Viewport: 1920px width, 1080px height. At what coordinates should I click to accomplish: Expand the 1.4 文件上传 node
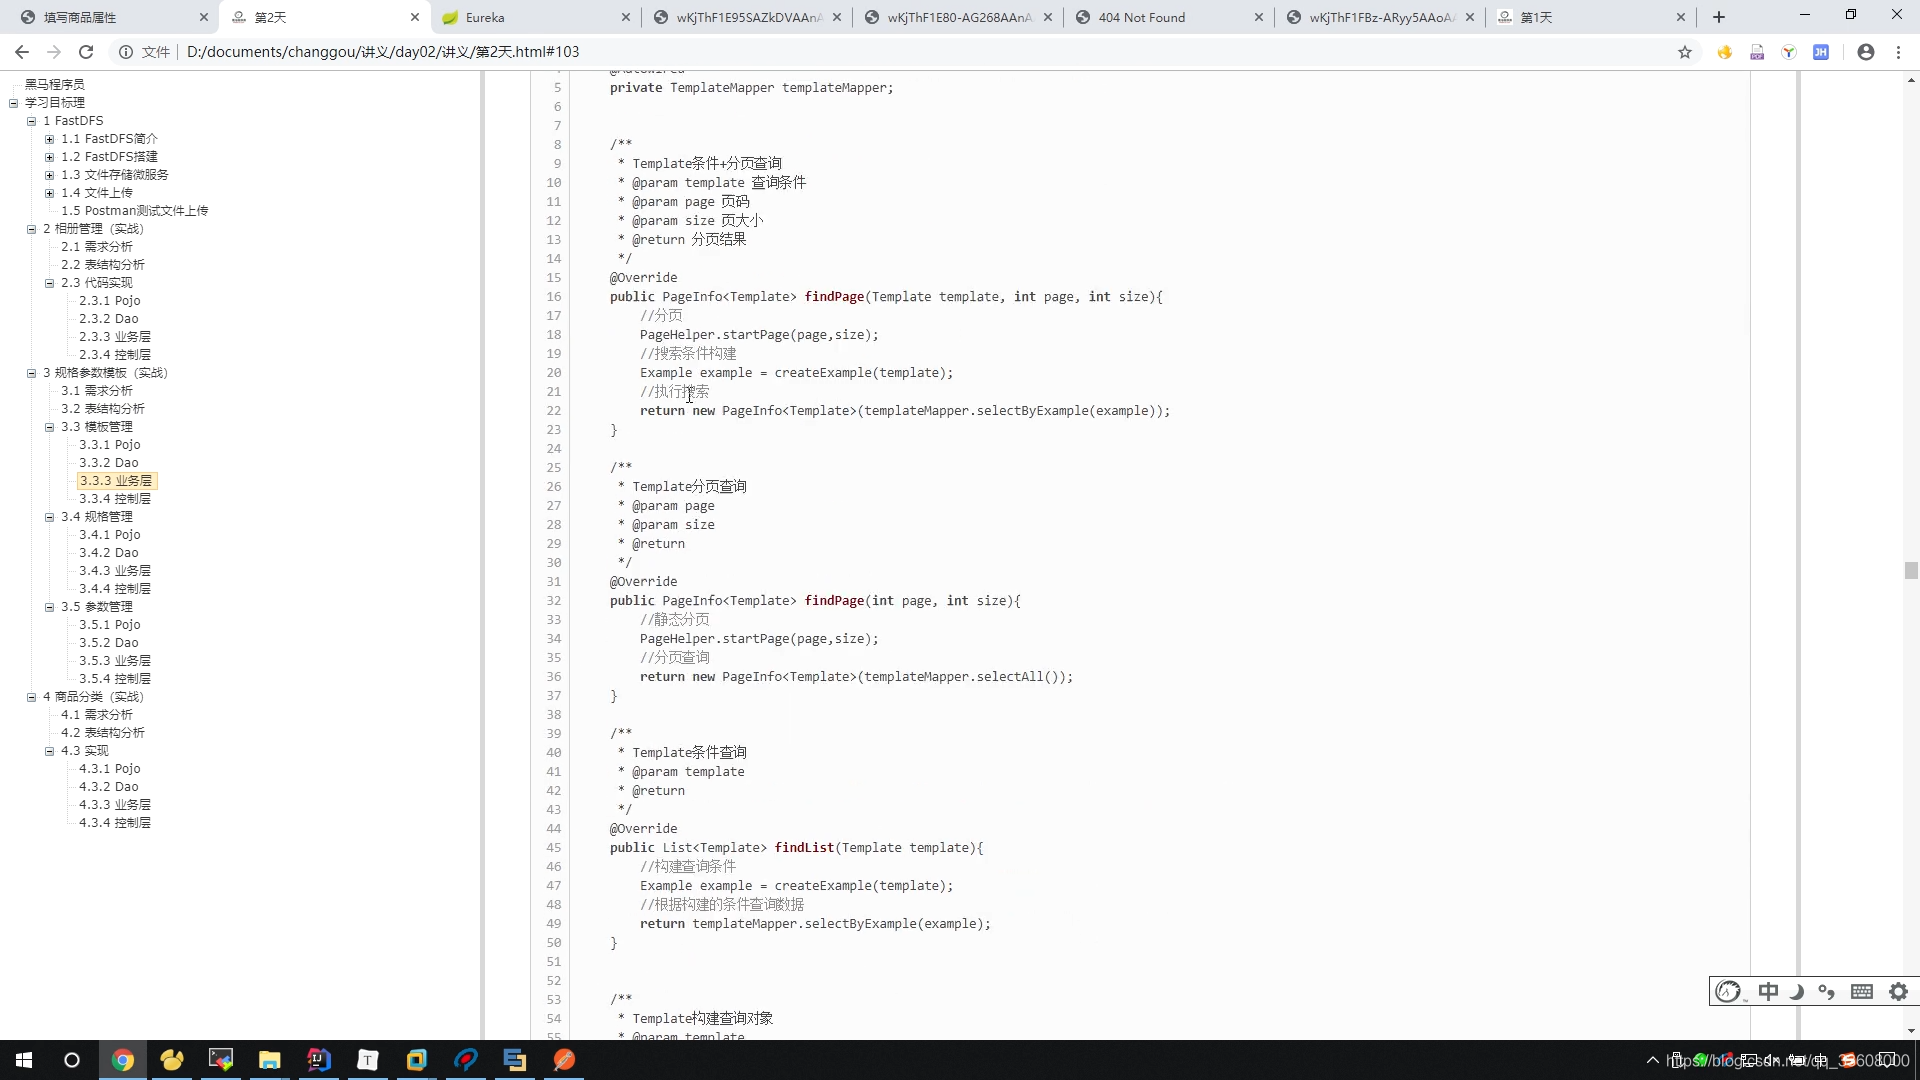49,193
